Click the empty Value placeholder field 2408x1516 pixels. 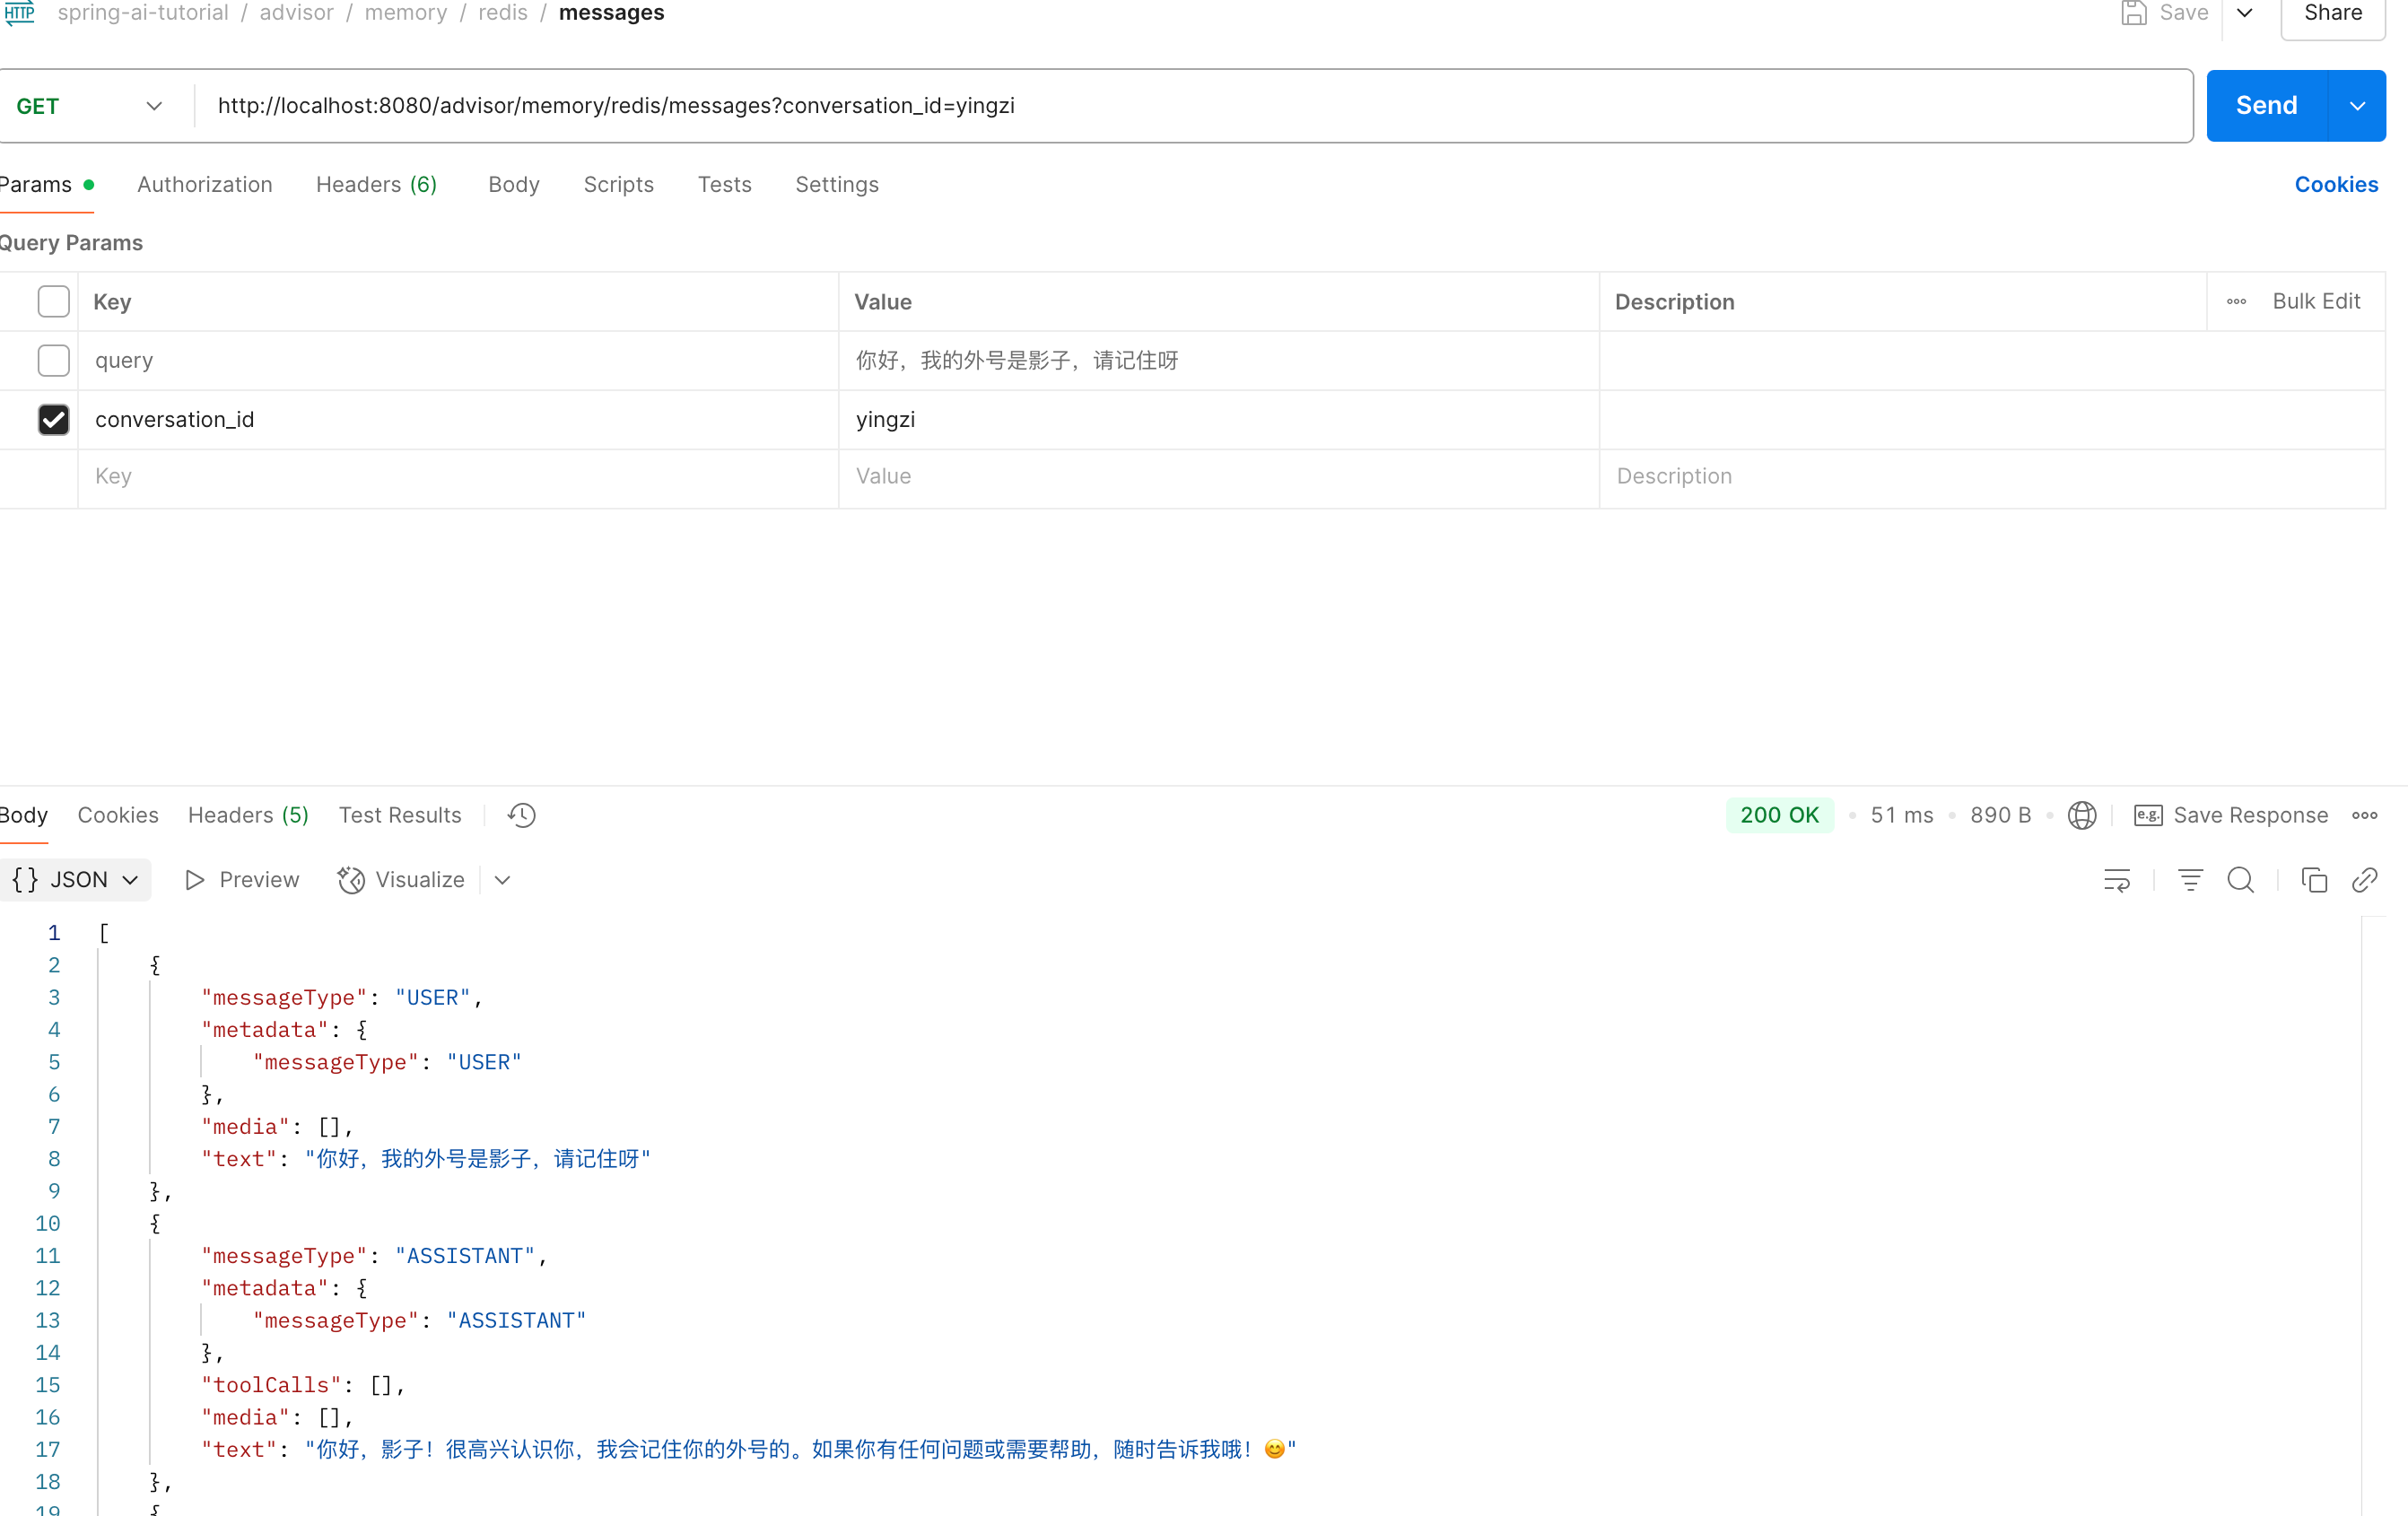pyautogui.click(x=1219, y=477)
